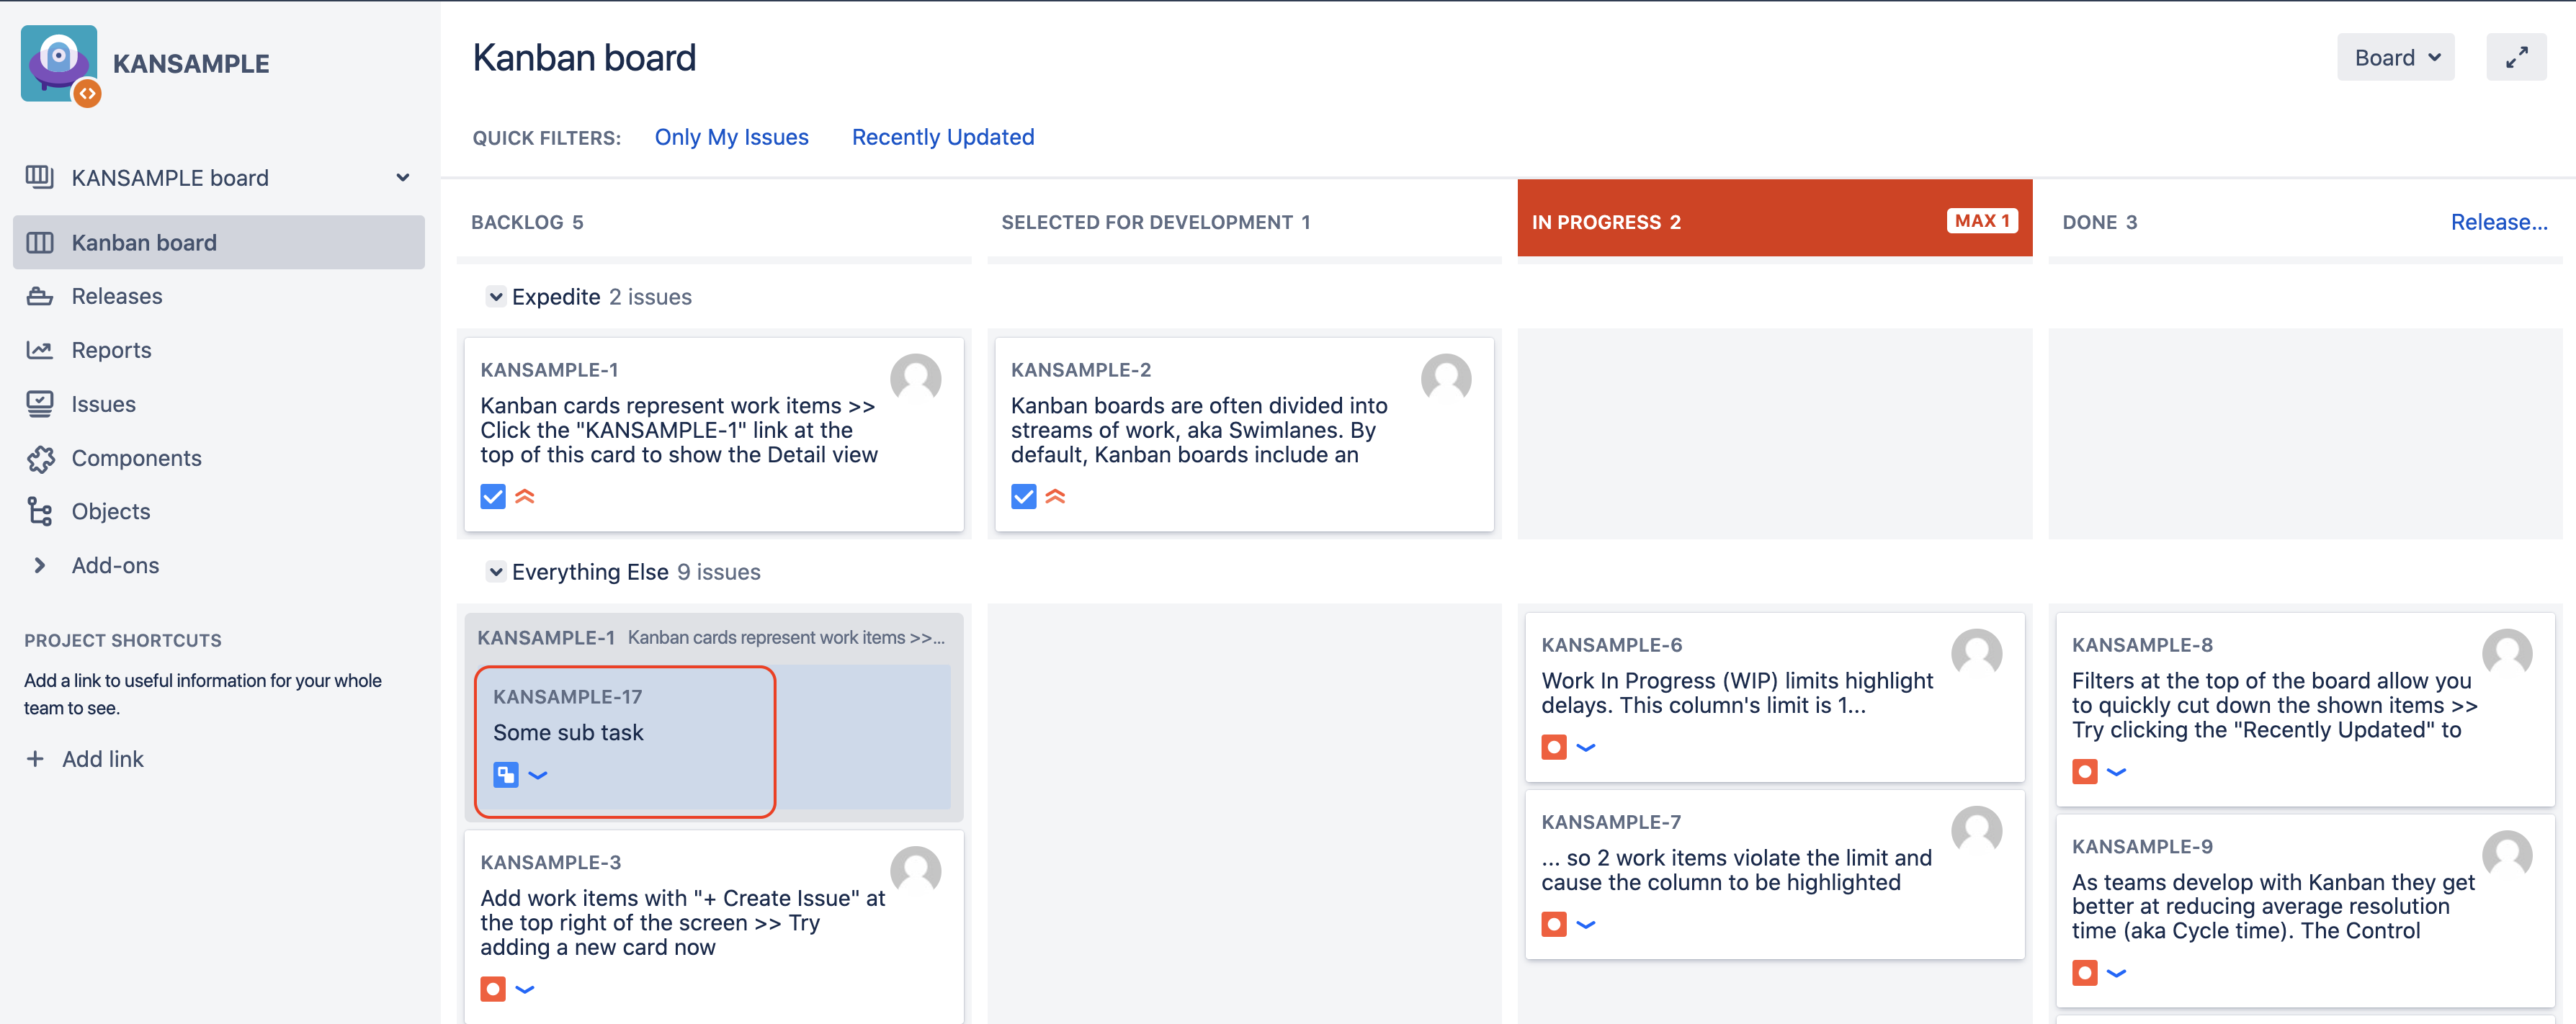This screenshot has width=2576, height=1024.
Task: Click the Objects tree icon in sidebar
Action: [x=40, y=511]
